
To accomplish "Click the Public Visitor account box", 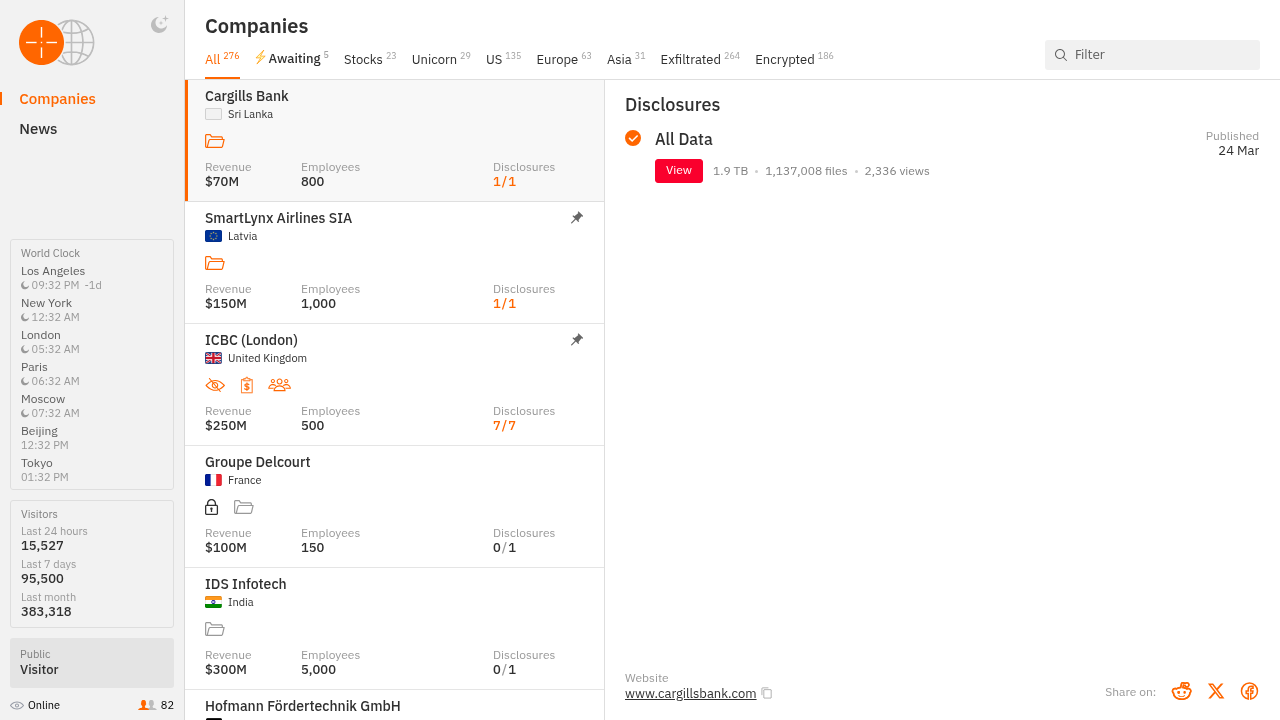I will tap(92, 663).
